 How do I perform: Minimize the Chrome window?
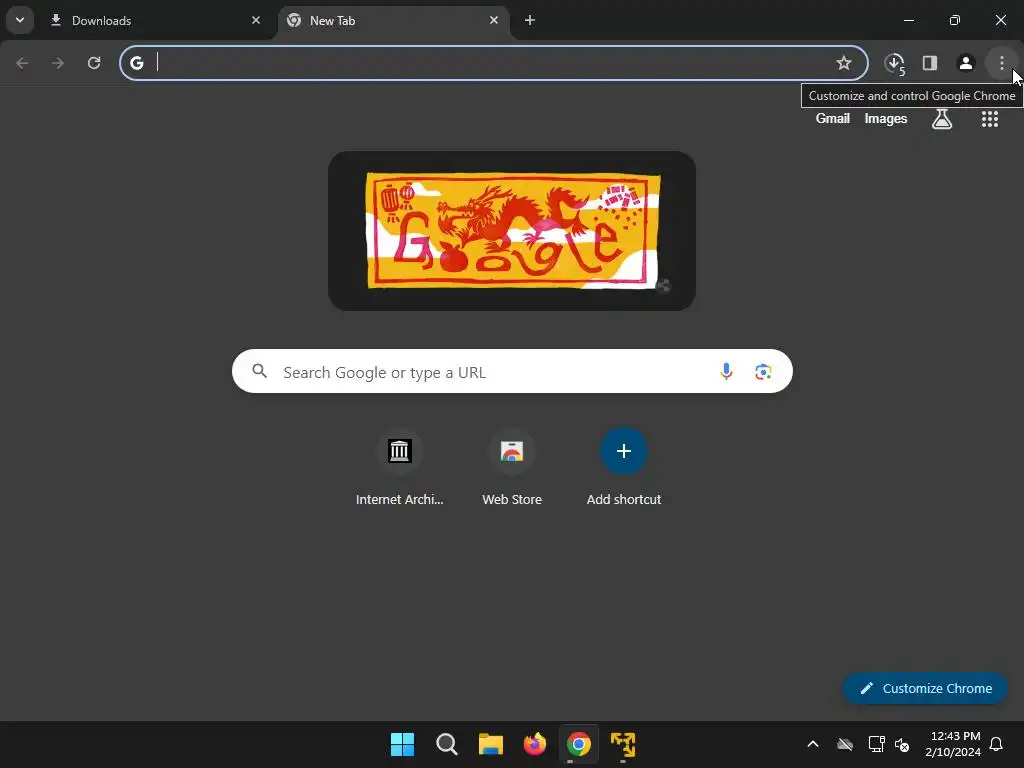point(908,20)
